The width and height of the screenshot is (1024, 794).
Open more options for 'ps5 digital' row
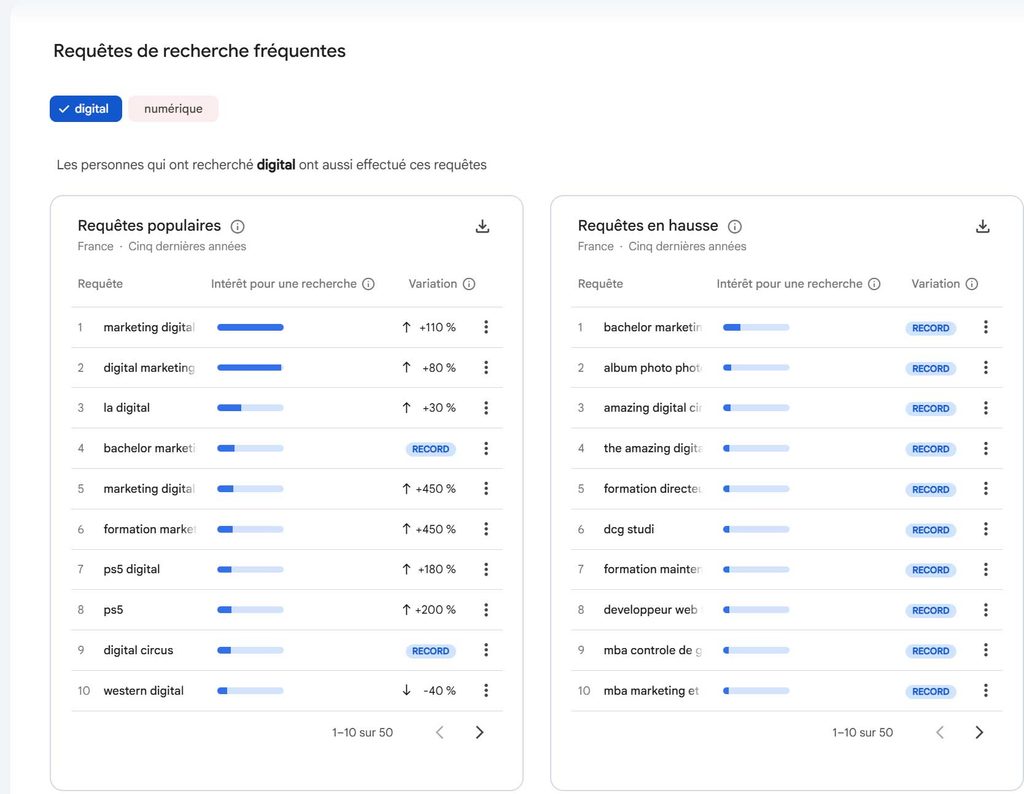point(486,569)
